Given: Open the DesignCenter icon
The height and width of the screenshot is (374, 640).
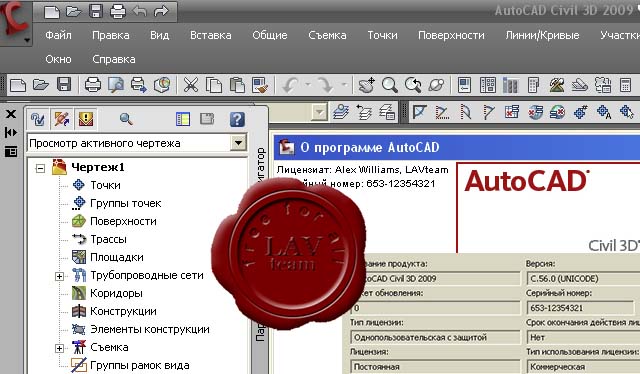Looking at the screenshot, I should pos(487,85).
